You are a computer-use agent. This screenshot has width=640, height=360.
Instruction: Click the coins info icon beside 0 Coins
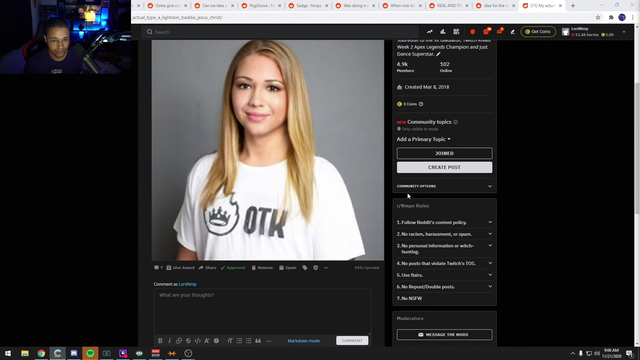click(x=421, y=104)
